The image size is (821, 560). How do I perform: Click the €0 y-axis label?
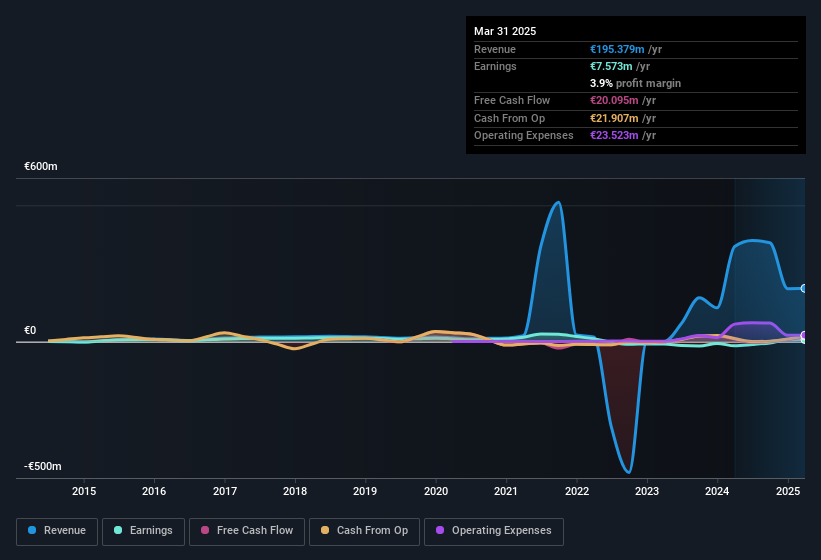point(30,330)
